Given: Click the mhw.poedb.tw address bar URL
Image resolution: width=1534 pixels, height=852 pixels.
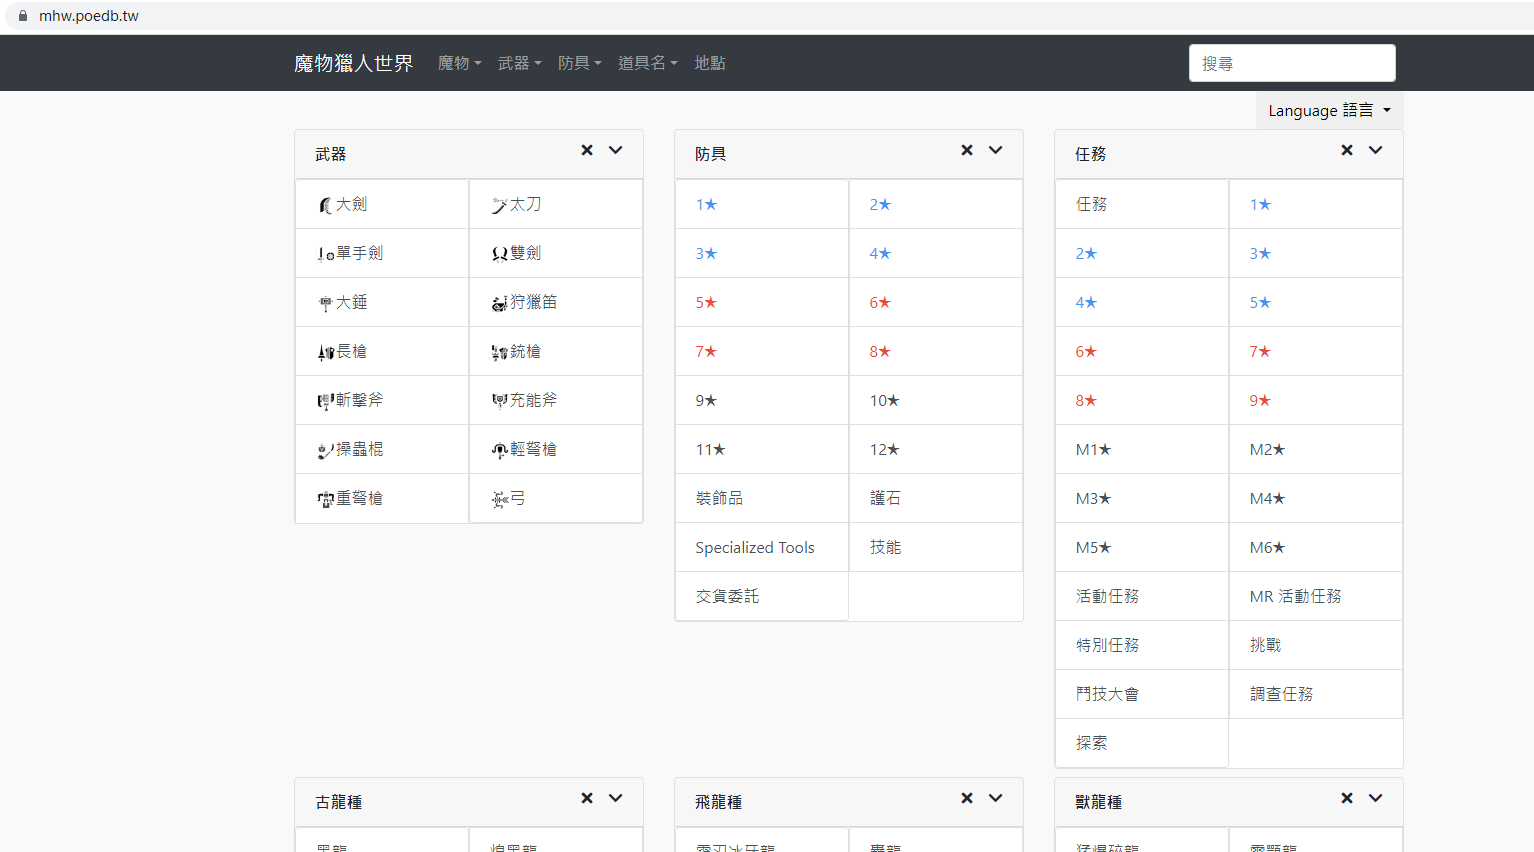Looking at the screenshot, I should 89,16.
